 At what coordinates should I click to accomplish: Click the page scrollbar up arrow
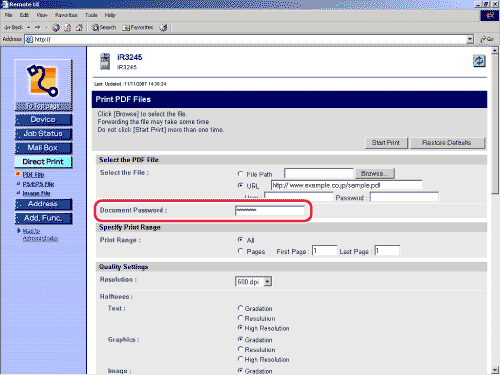[x=495, y=51]
